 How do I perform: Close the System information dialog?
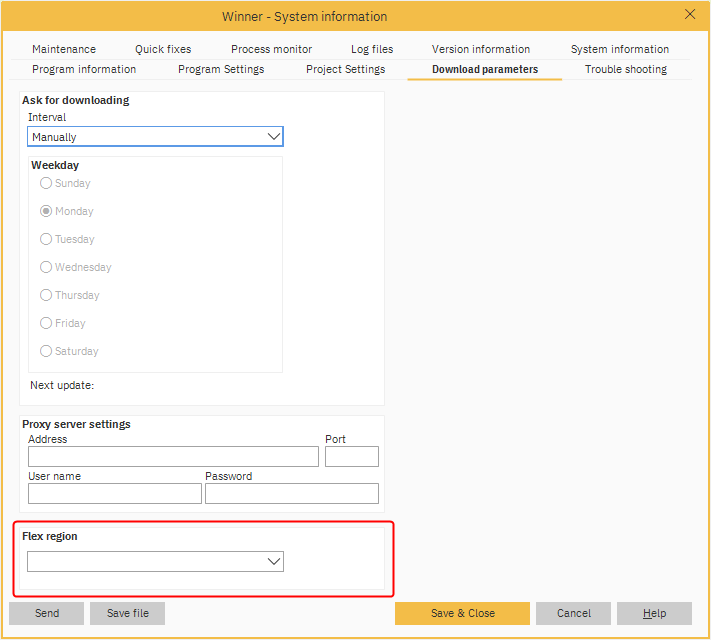click(x=690, y=14)
